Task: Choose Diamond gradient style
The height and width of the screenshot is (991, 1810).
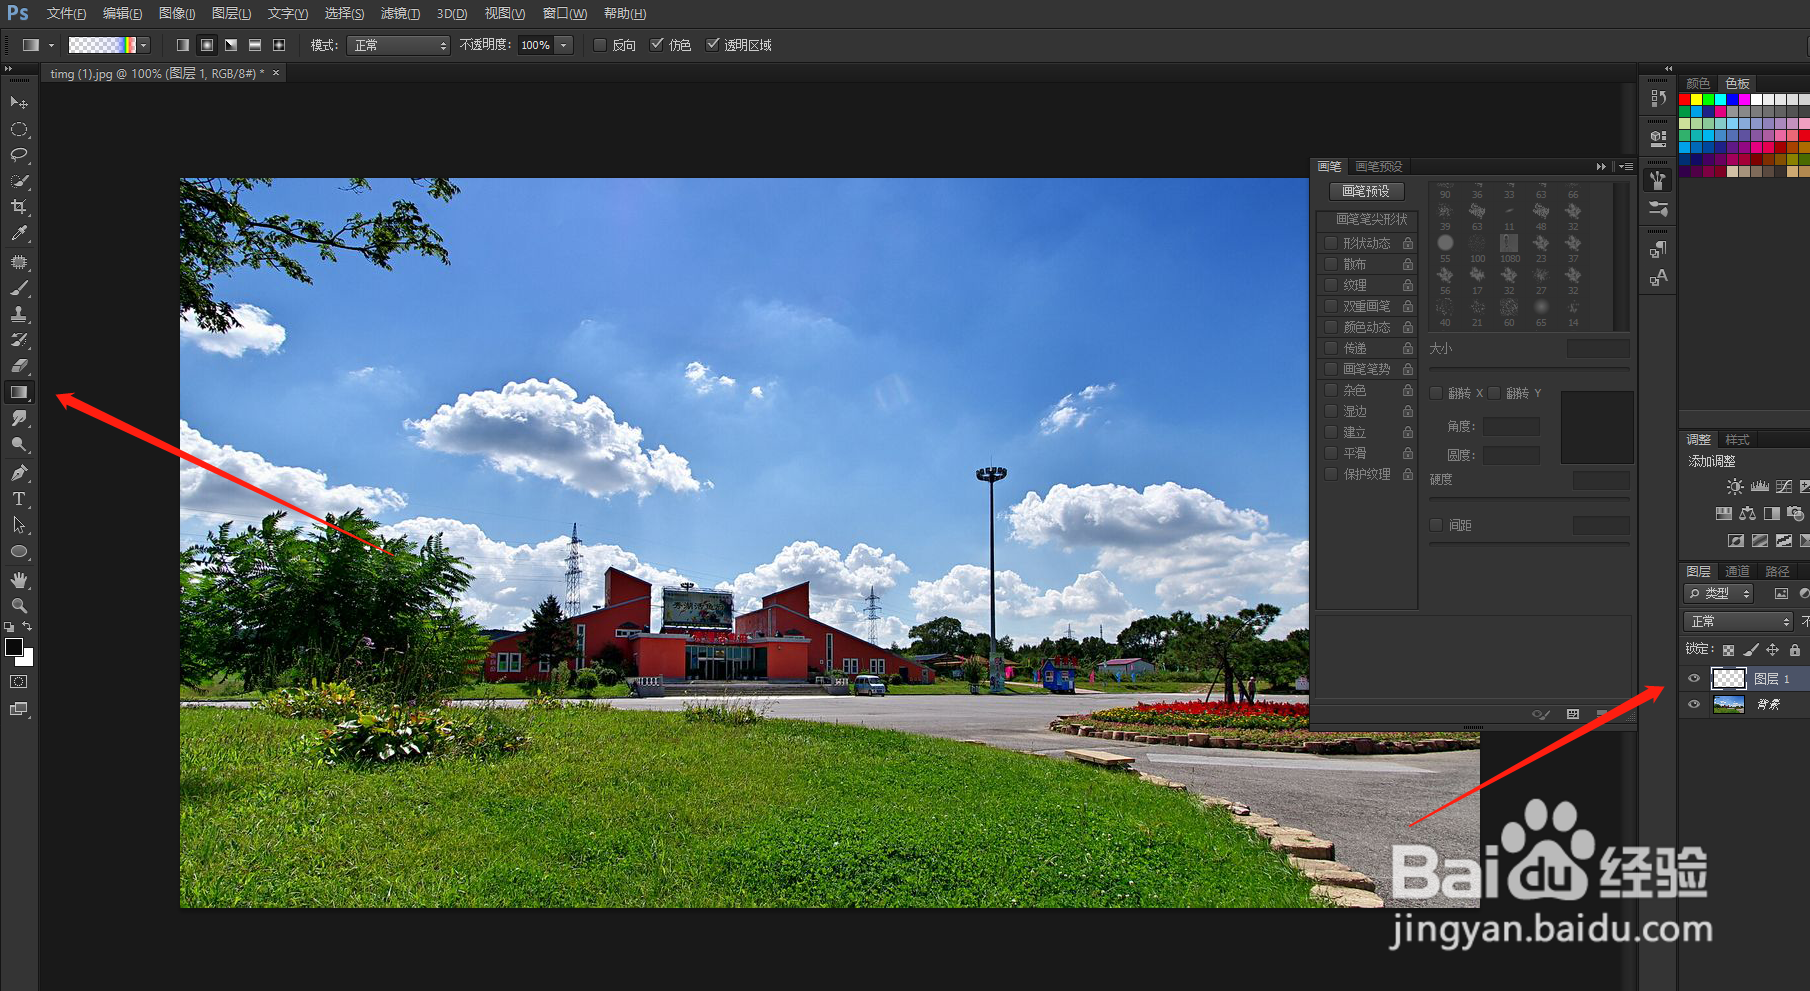Action: (x=279, y=45)
